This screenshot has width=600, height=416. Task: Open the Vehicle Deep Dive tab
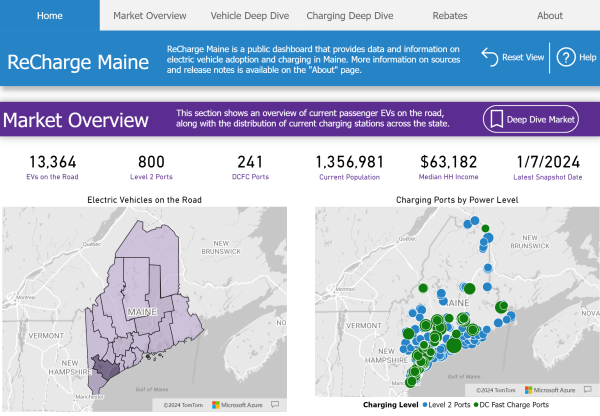coord(249,15)
